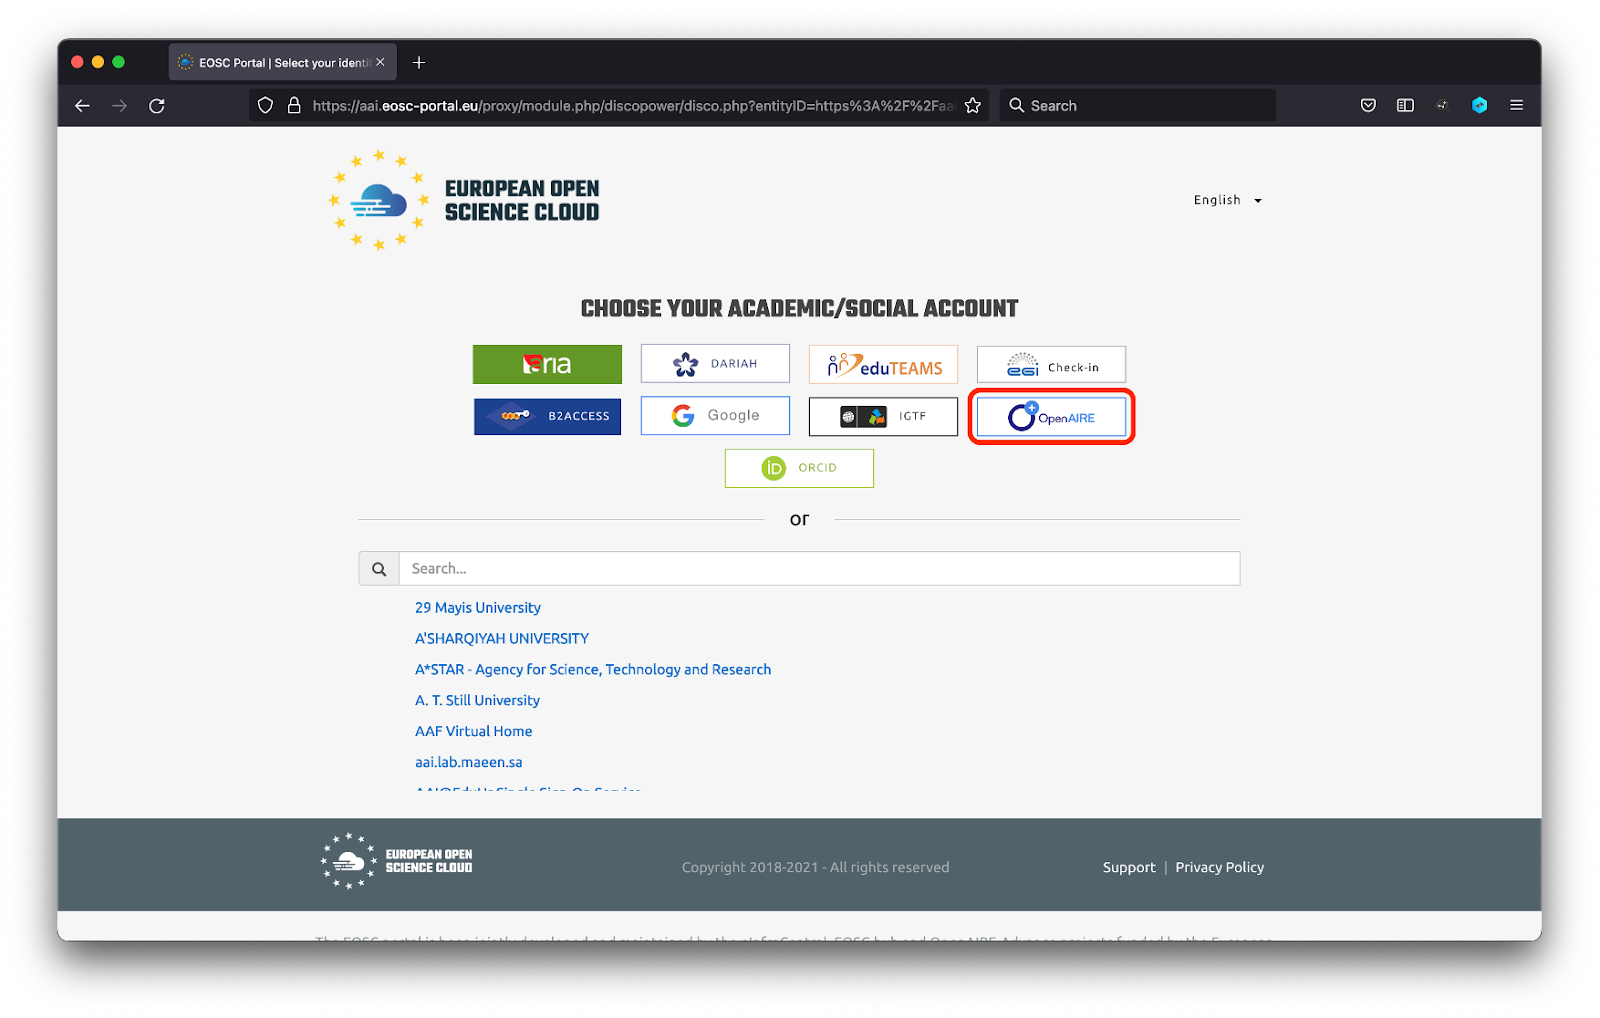Image resolution: width=1600 pixels, height=1018 pixels.
Task: Go back to the previous page
Action: (x=82, y=106)
